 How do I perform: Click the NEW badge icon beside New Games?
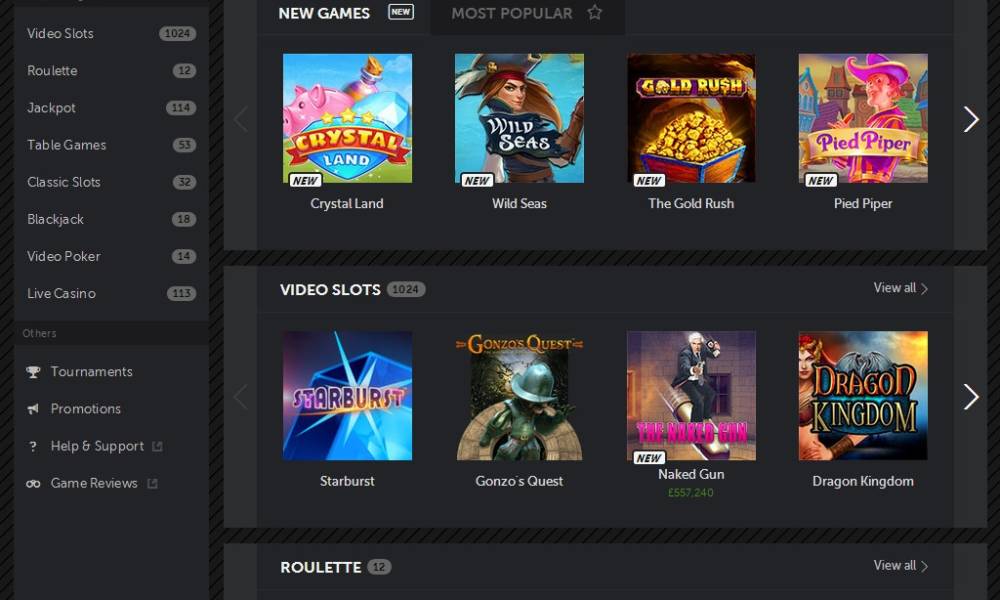coord(401,12)
